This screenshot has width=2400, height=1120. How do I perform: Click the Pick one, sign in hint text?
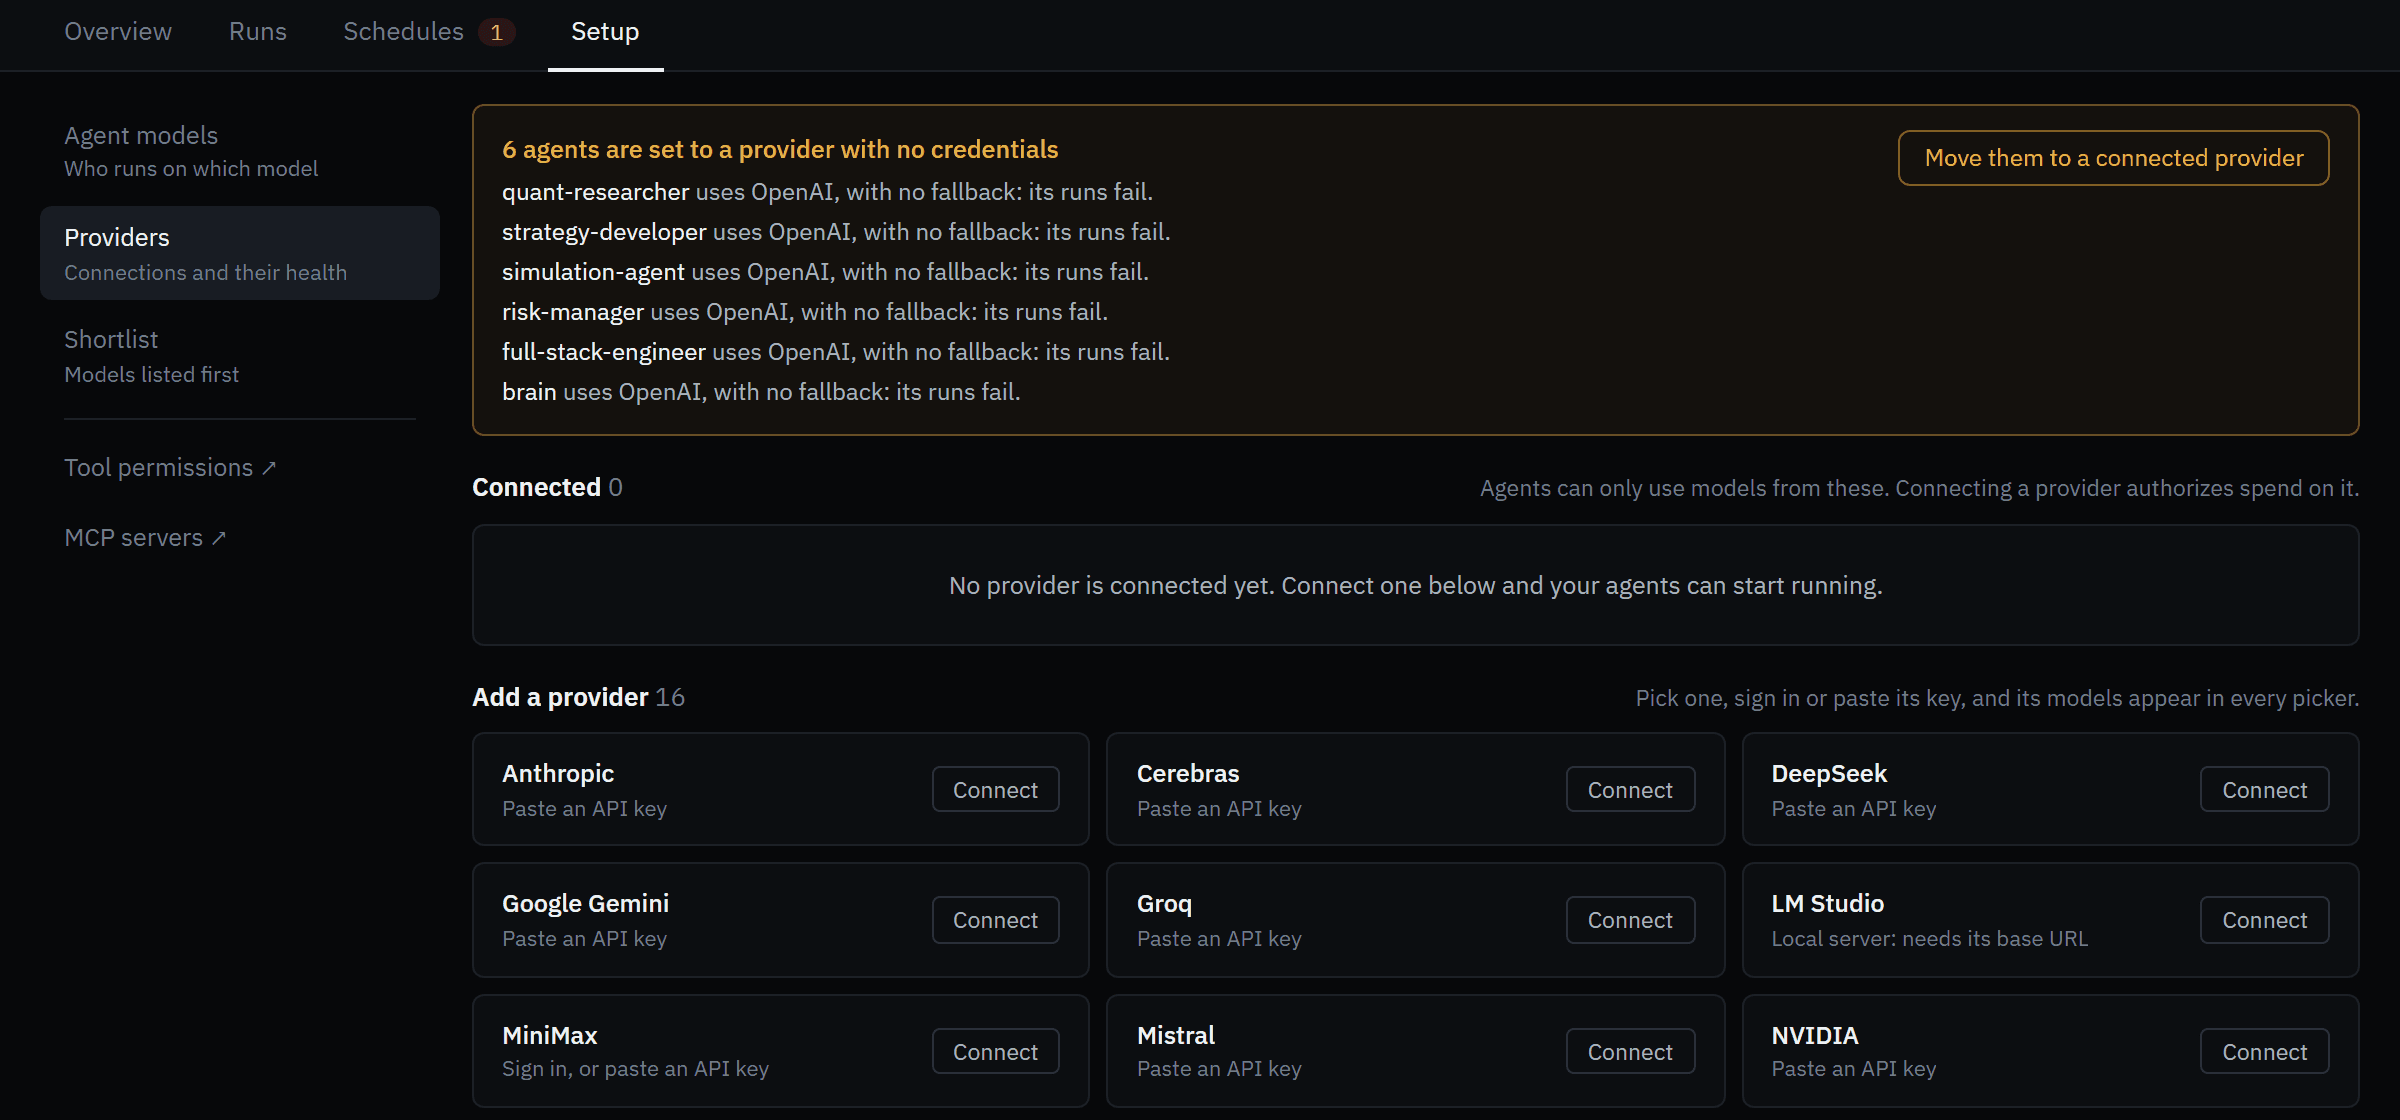[x=1997, y=698]
